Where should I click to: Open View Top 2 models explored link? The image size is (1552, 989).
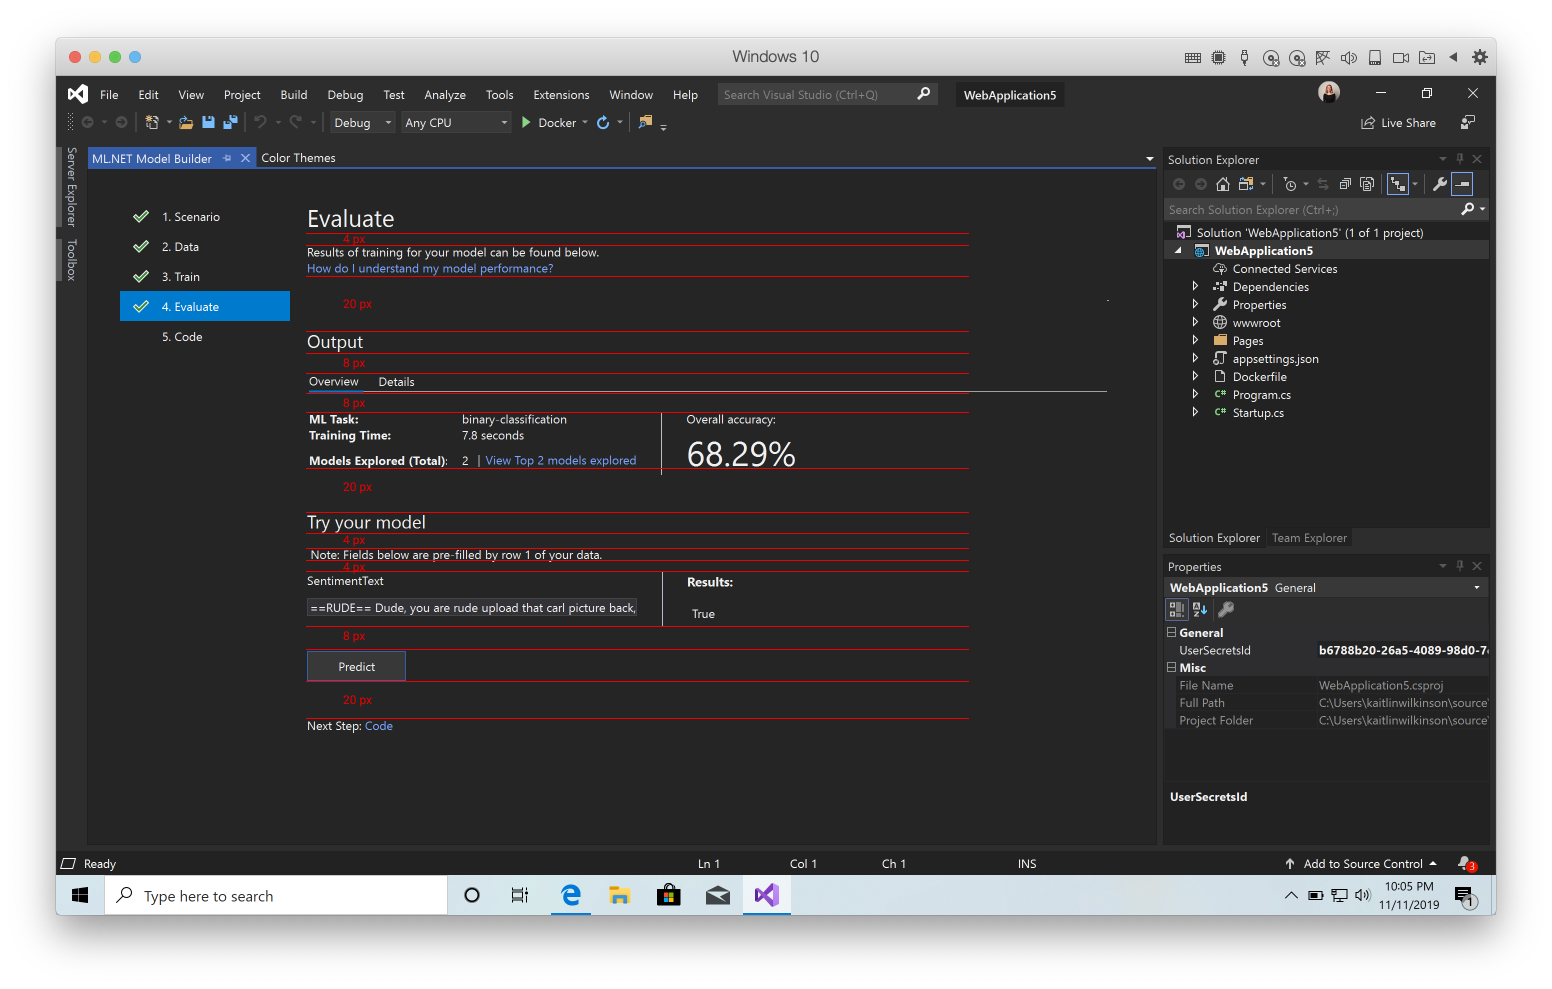coord(560,461)
